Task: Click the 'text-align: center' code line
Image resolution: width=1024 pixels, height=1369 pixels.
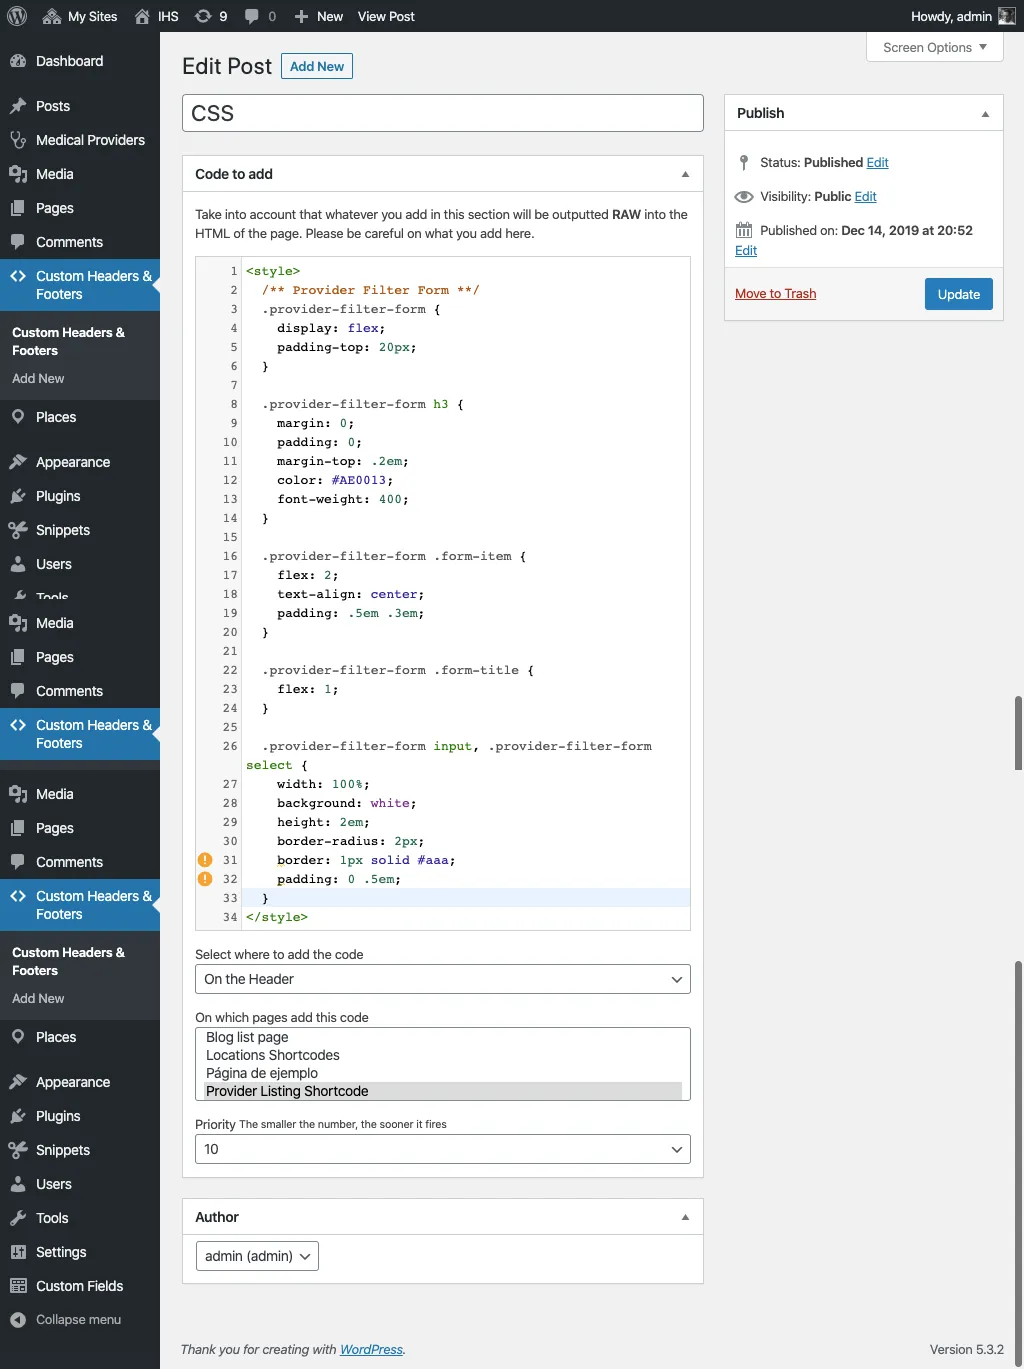Action: pos(351,594)
